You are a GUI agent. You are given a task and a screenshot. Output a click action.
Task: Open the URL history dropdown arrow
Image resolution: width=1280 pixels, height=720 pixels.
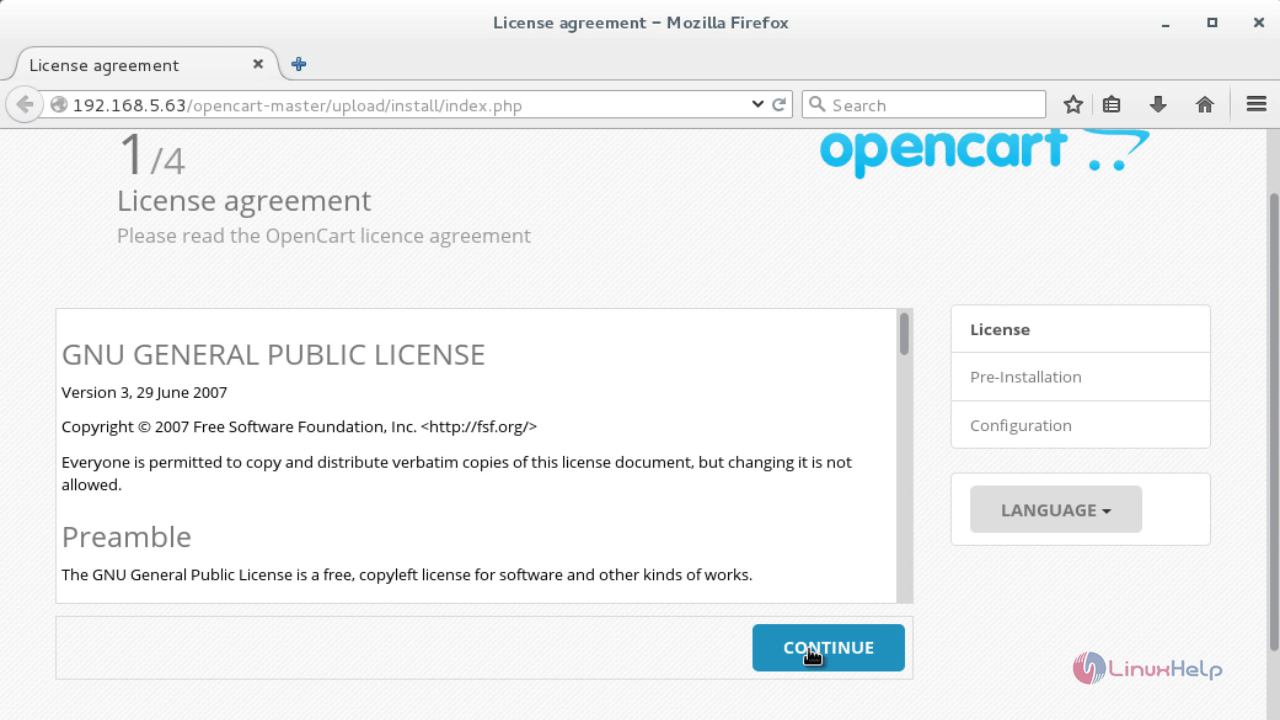point(758,104)
